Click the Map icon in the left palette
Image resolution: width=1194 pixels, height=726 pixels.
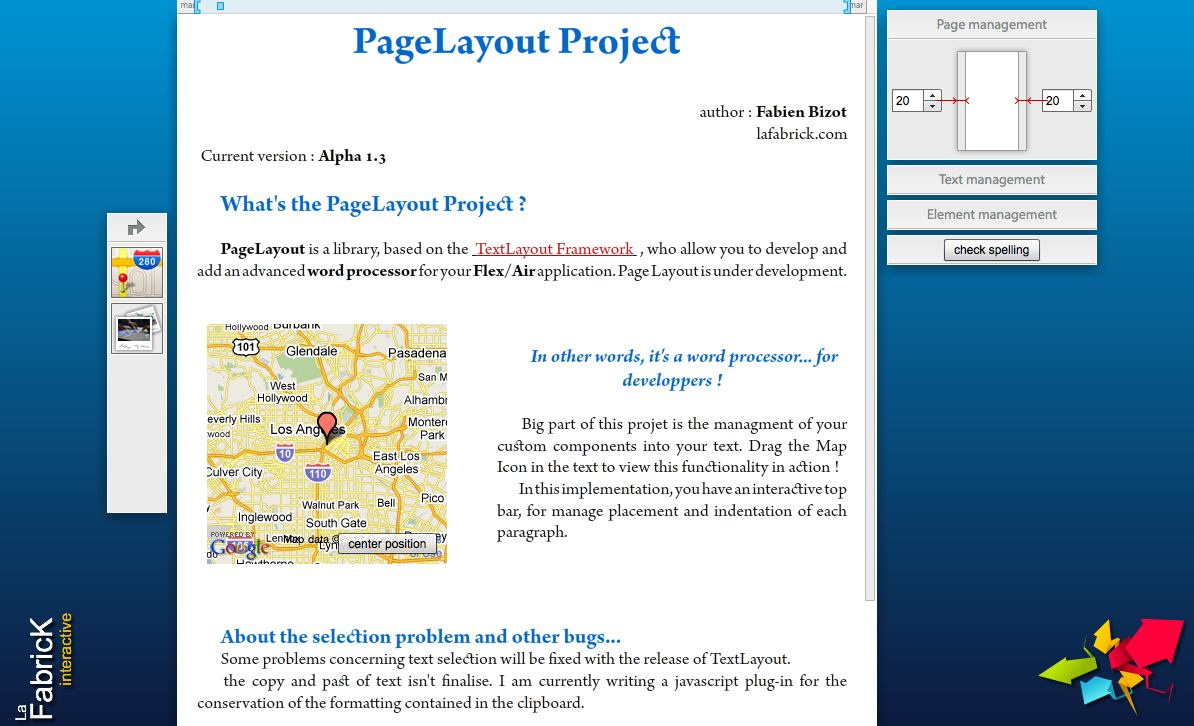pos(137,272)
